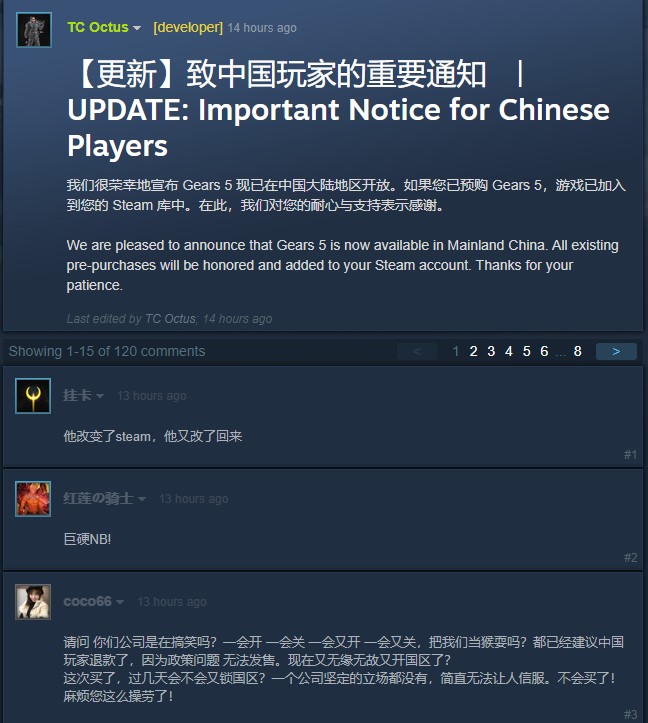The height and width of the screenshot is (723, 648).
Task: Navigate to comments page 6
Action: pos(544,351)
